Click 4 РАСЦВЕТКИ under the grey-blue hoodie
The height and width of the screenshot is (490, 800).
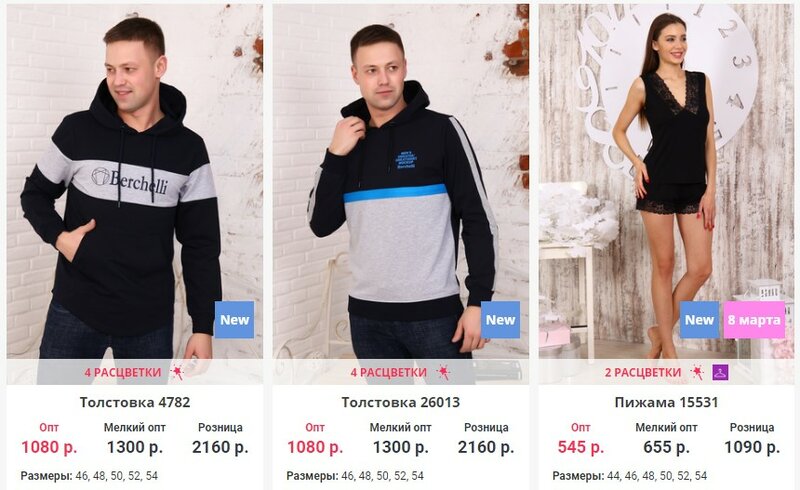click(x=389, y=373)
